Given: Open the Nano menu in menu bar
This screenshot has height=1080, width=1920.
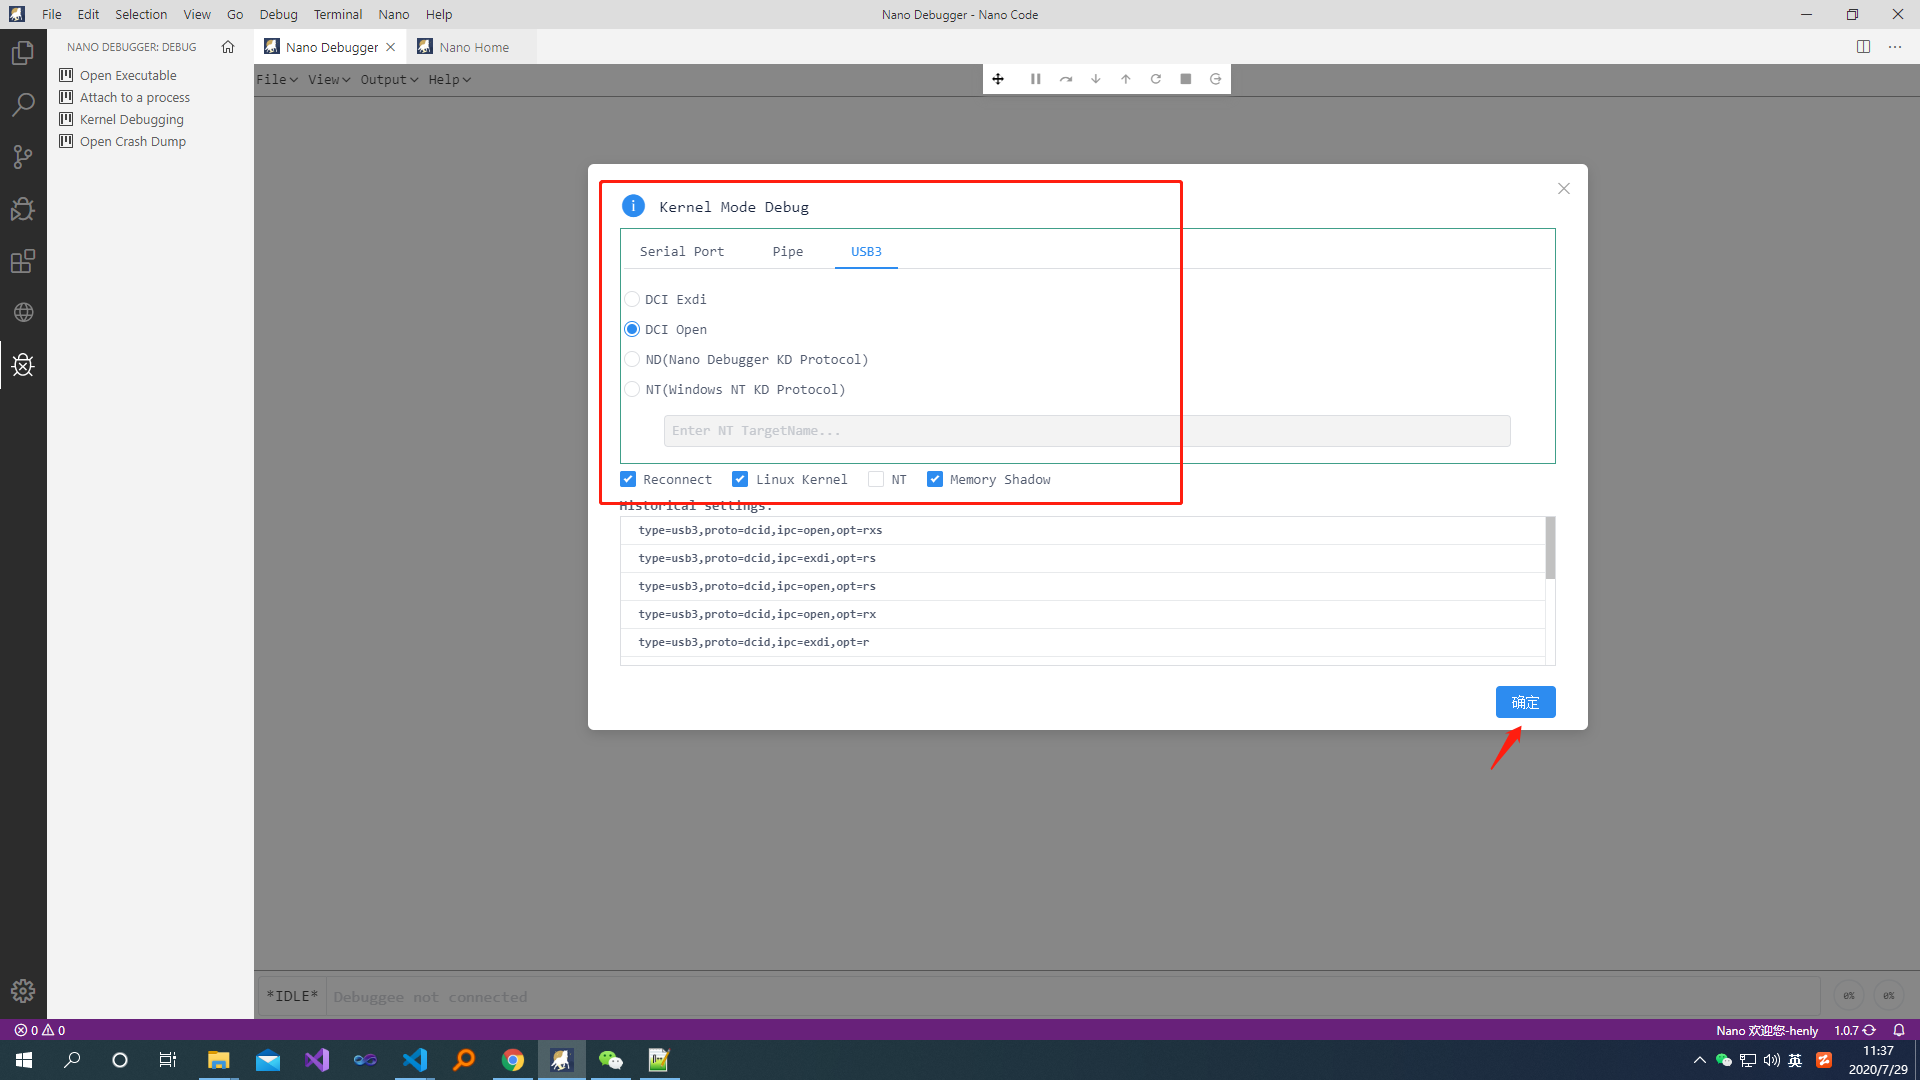Looking at the screenshot, I should (394, 14).
